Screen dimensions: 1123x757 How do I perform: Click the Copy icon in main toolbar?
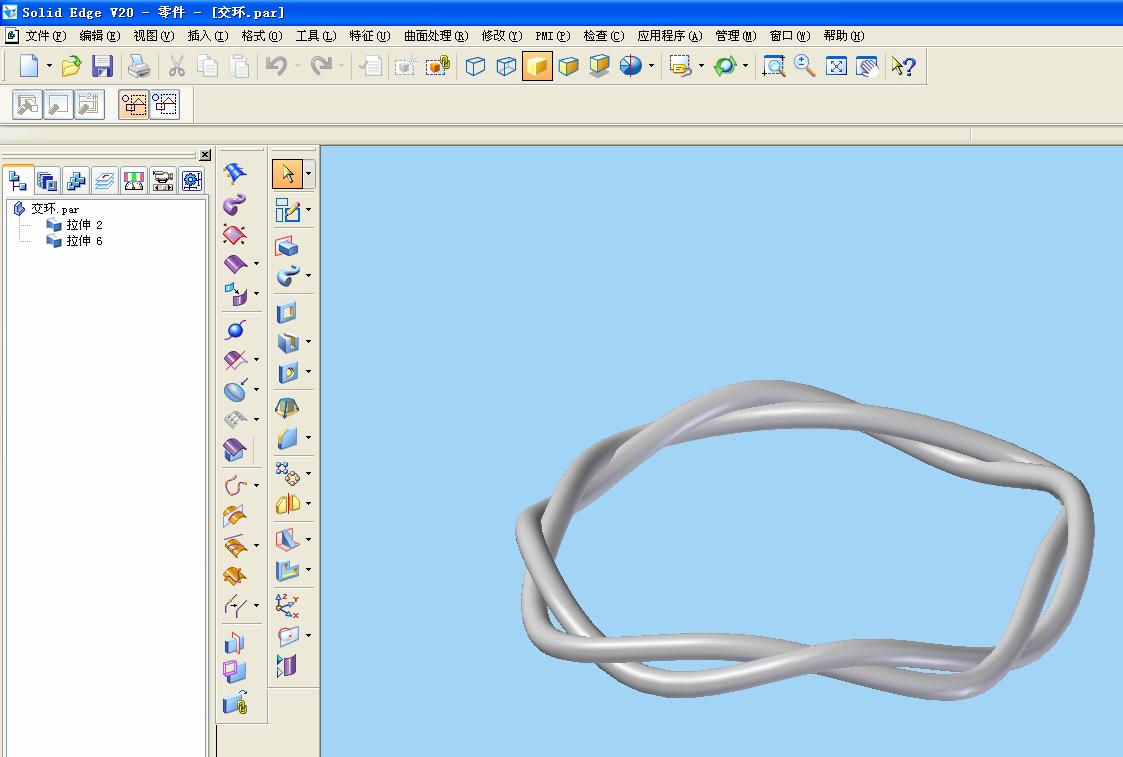(x=207, y=66)
